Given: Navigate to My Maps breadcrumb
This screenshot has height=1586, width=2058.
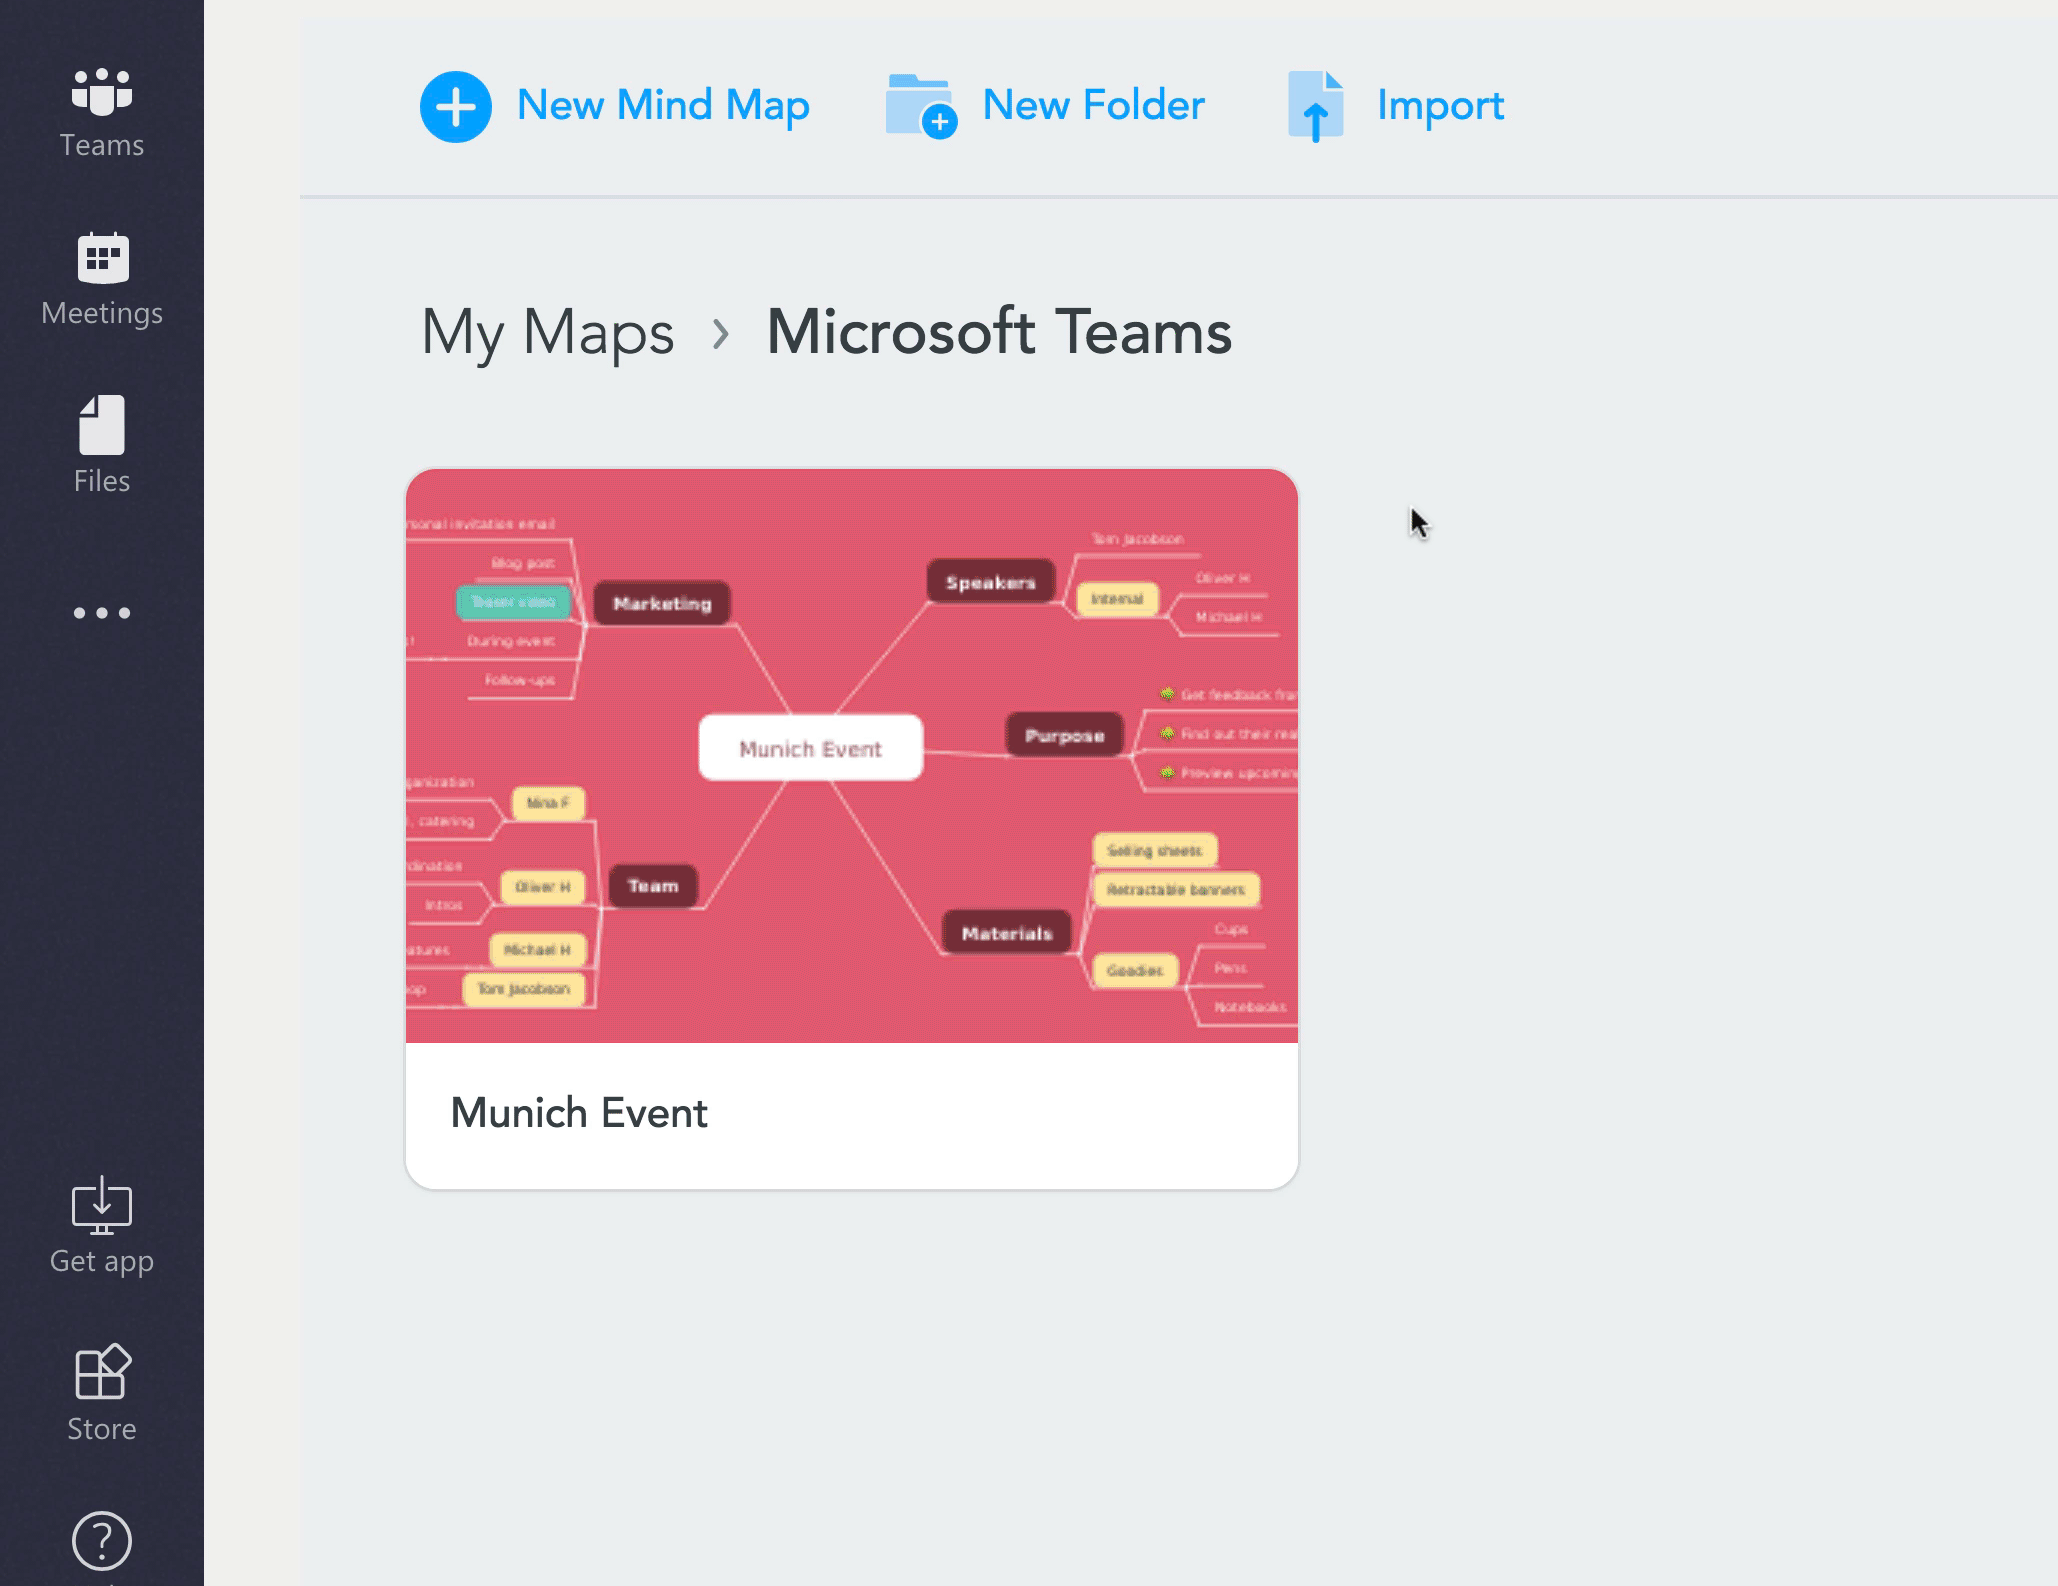Looking at the screenshot, I should pos(548,333).
